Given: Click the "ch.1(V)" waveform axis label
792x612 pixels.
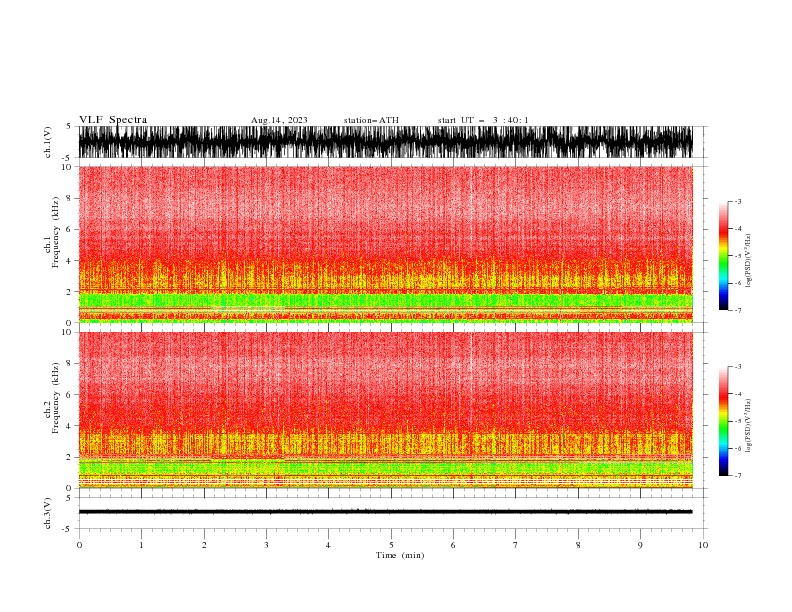Looking at the screenshot, I should click(48, 142).
